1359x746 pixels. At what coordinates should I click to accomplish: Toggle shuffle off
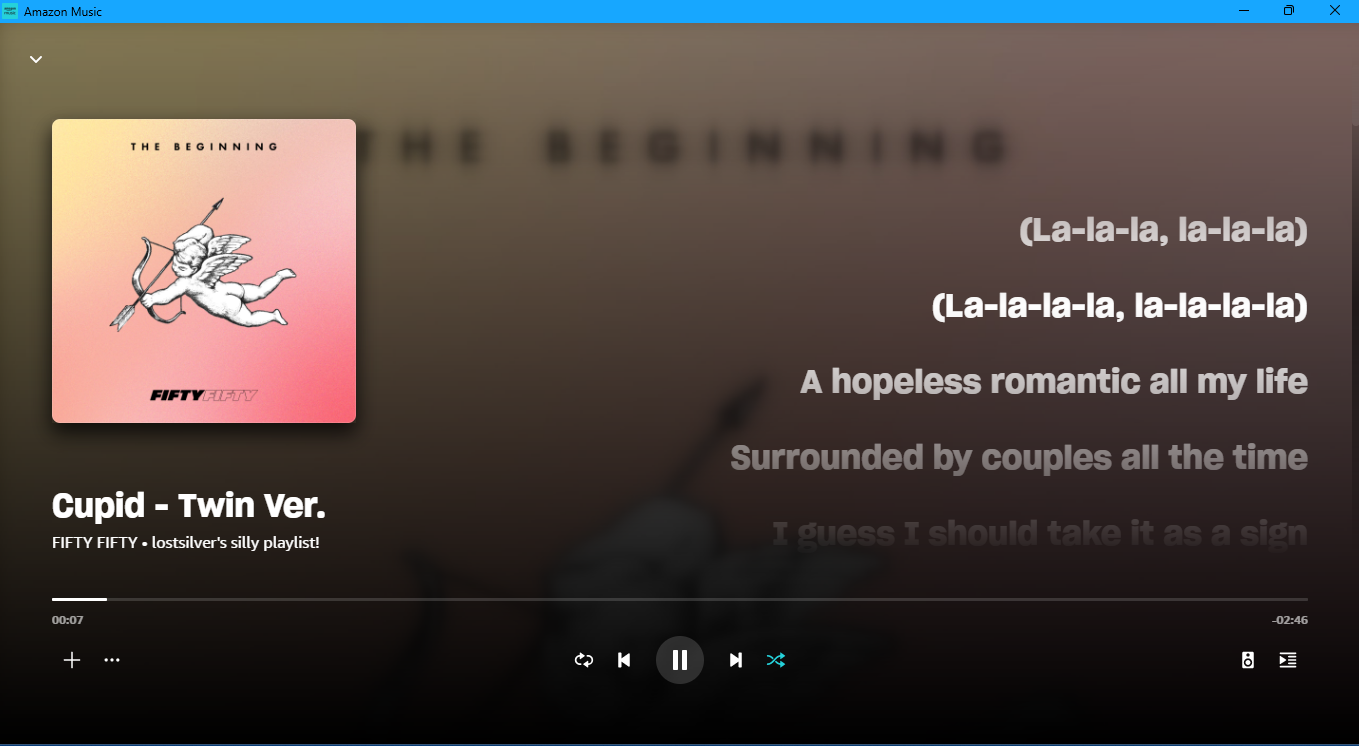point(776,660)
